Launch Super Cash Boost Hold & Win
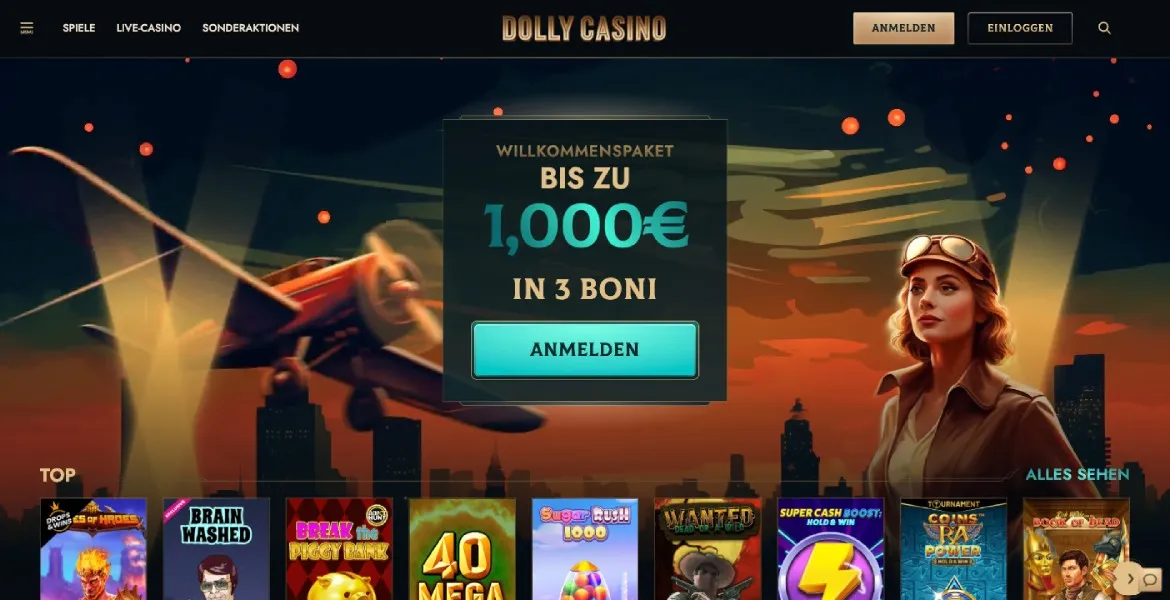 click(830, 549)
